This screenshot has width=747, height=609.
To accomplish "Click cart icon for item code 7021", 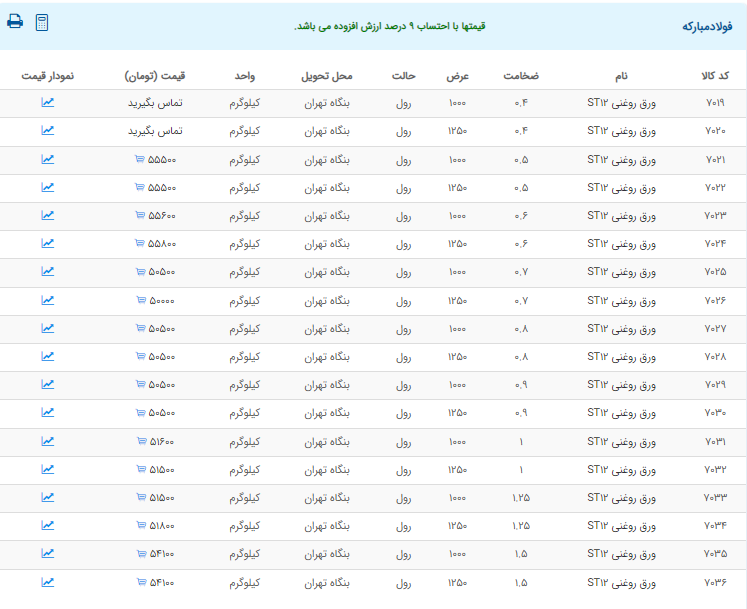I will pos(139,159).
